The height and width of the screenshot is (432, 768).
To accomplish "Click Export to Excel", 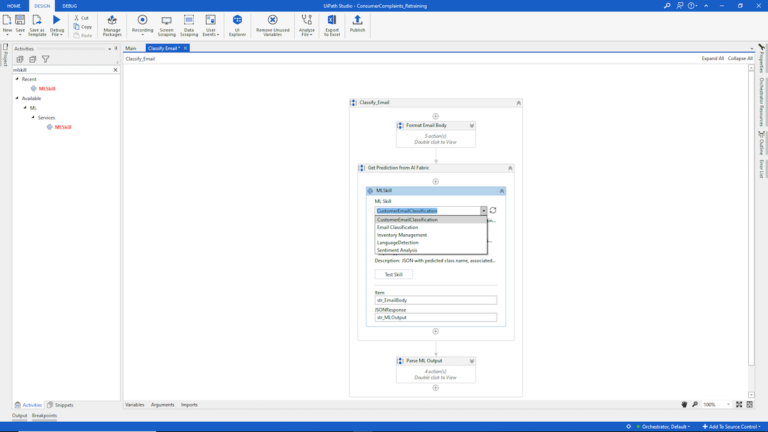I will tap(332, 25).
